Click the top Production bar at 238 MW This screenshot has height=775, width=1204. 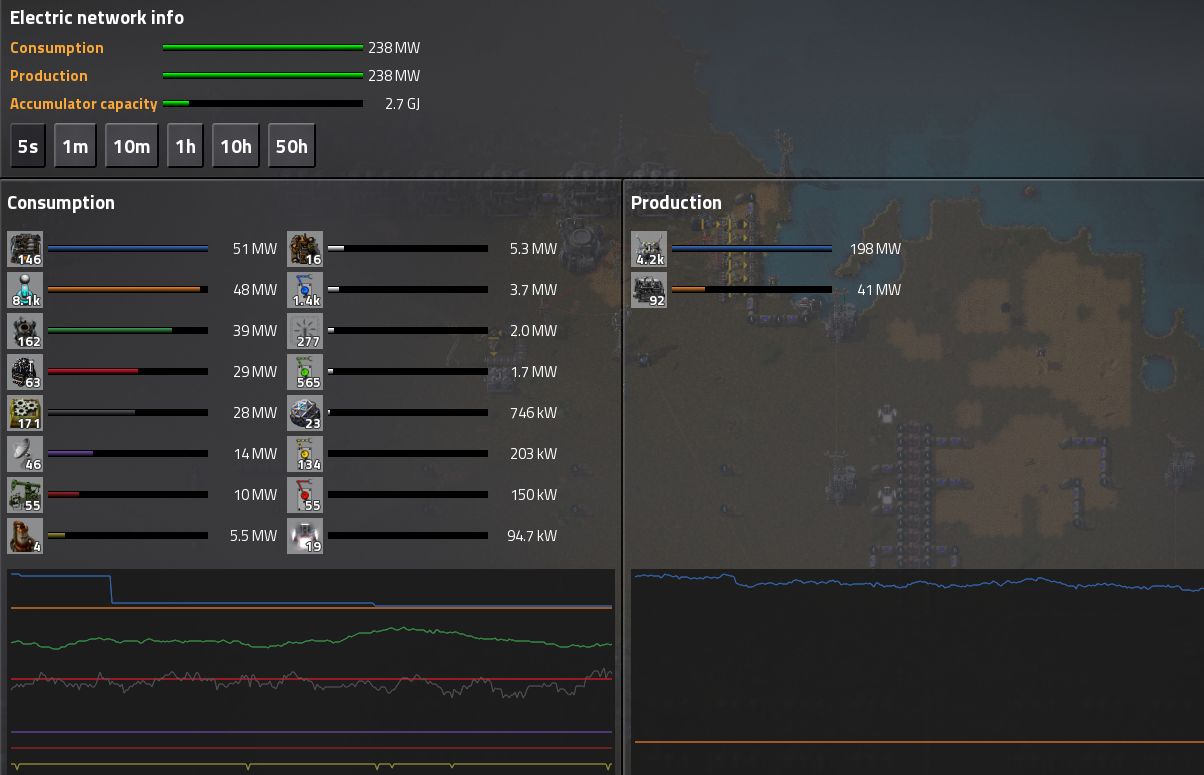tap(262, 76)
